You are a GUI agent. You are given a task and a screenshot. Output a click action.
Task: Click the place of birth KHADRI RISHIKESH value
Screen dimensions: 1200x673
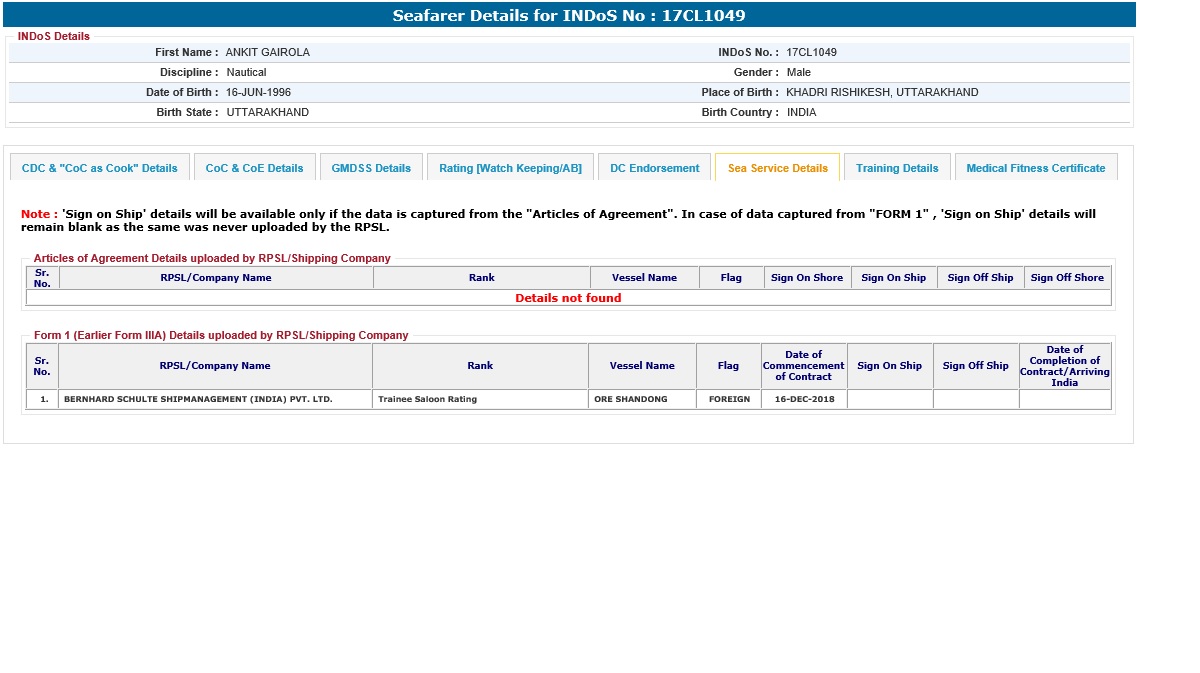tap(882, 92)
